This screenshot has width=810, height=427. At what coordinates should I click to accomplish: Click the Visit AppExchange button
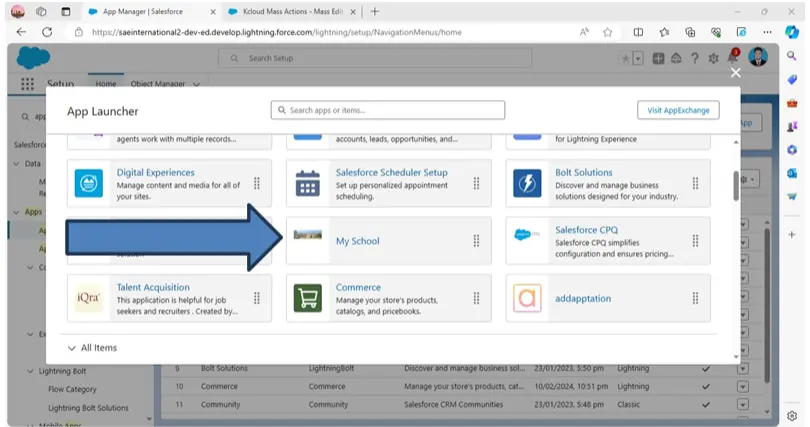point(677,110)
